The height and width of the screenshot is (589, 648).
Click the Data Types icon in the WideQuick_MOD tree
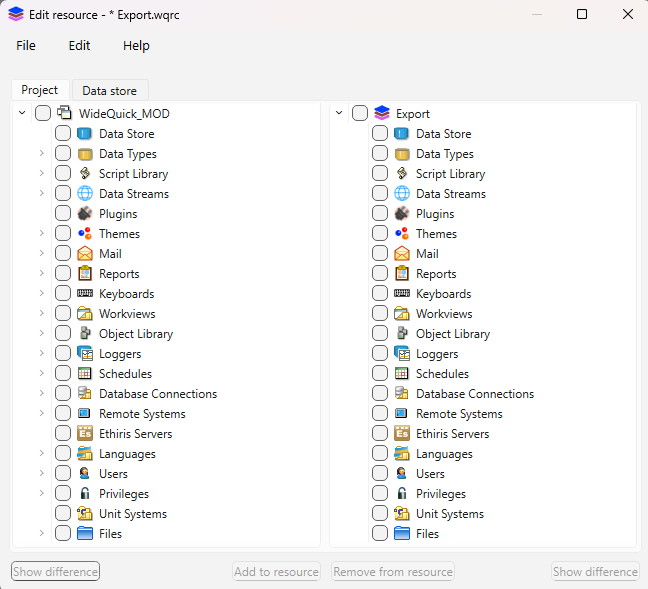[x=85, y=154]
